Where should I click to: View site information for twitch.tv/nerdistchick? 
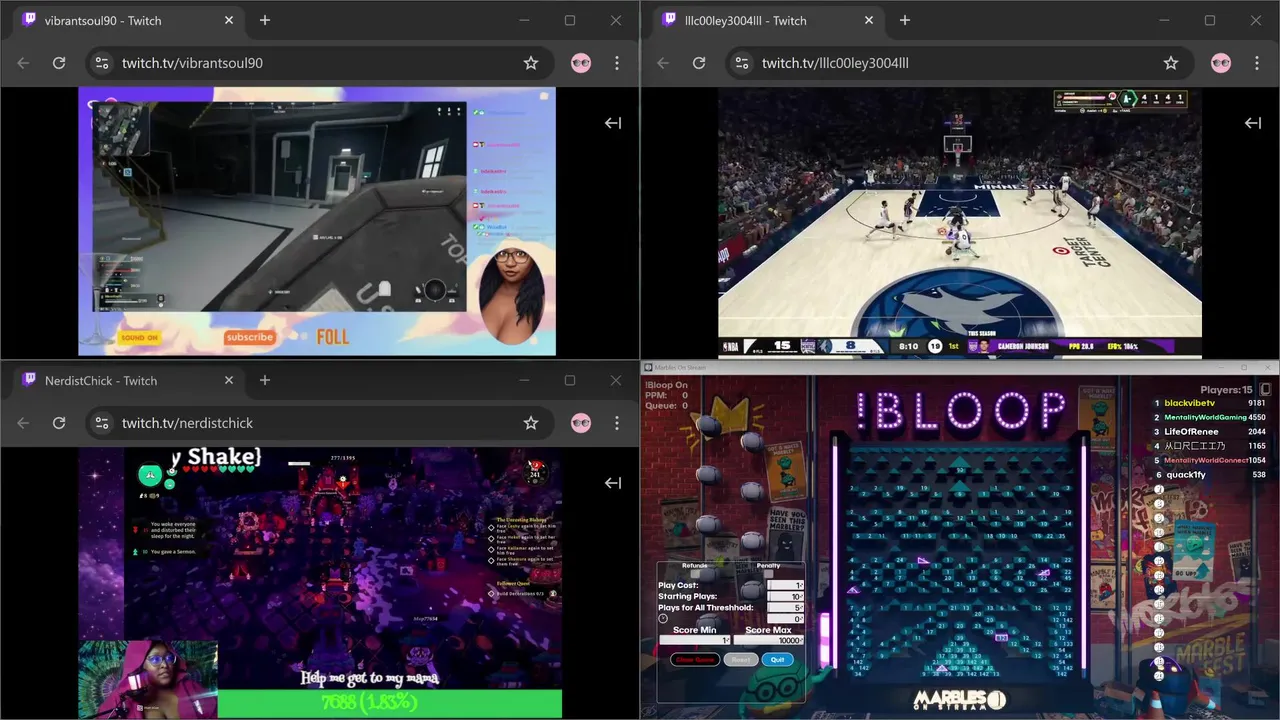[101, 423]
